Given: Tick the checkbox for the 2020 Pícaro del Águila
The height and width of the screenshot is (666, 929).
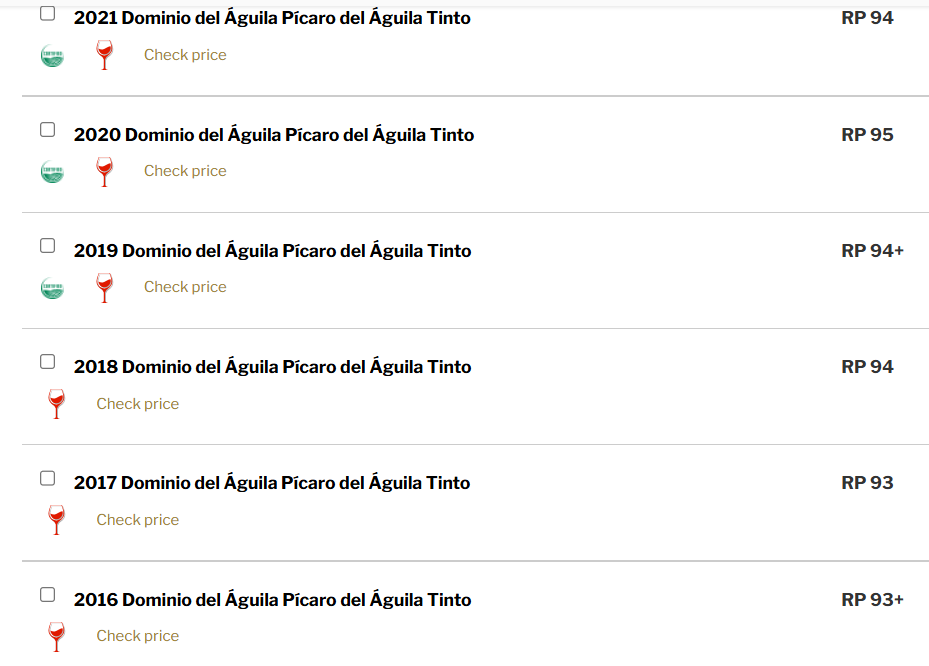Looking at the screenshot, I should click(x=47, y=130).
